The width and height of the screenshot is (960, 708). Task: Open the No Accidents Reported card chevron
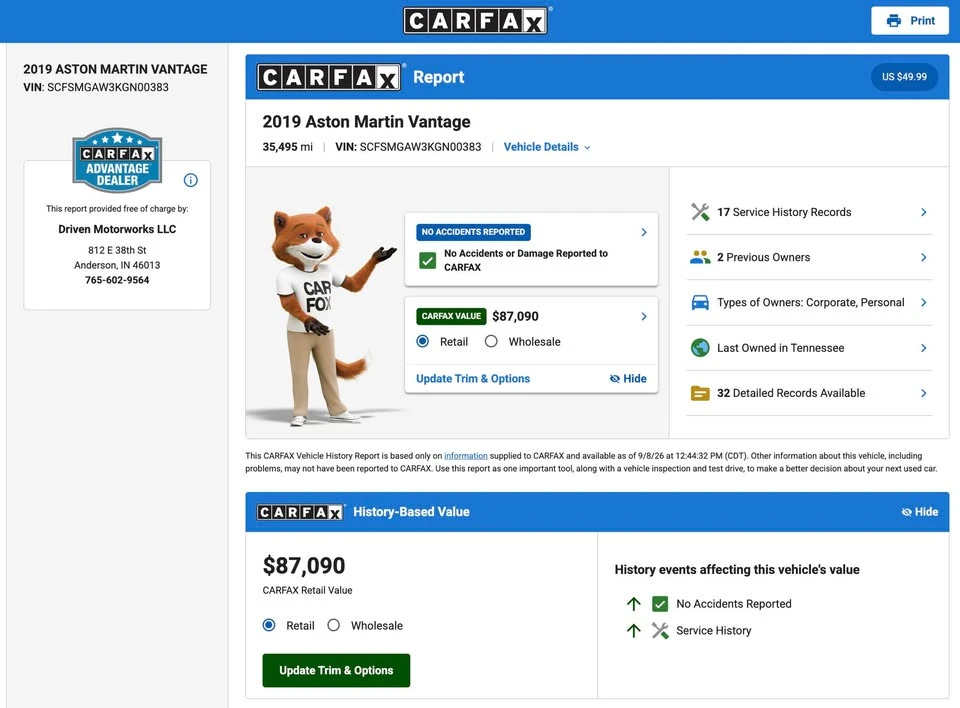click(644, 232)
